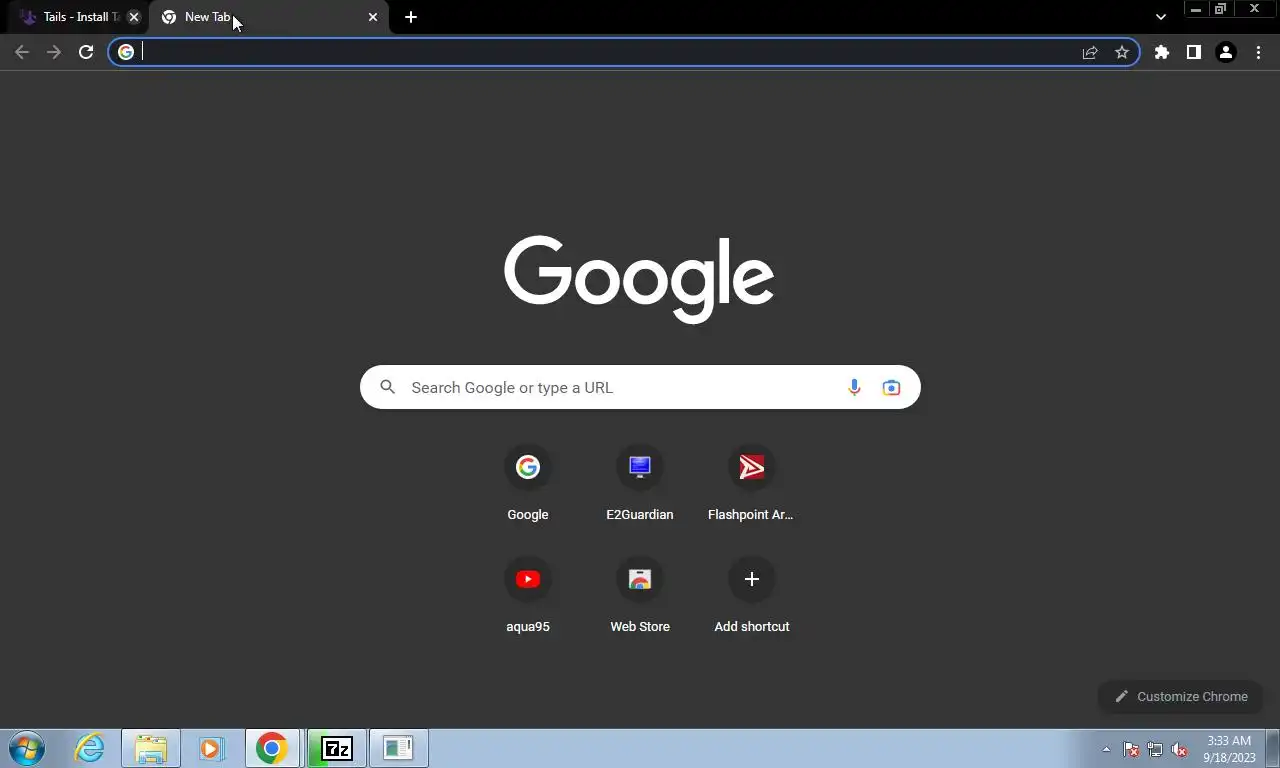Open the profile avatar menu
Screen dimensions: 1280x768
point(1226,52)
